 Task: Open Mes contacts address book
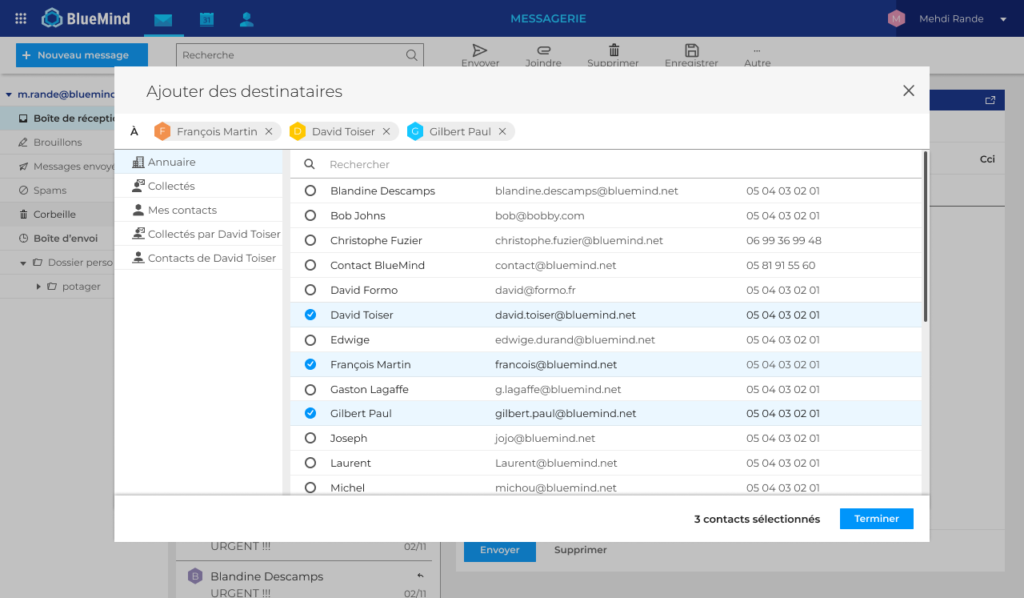pos(182,210)
